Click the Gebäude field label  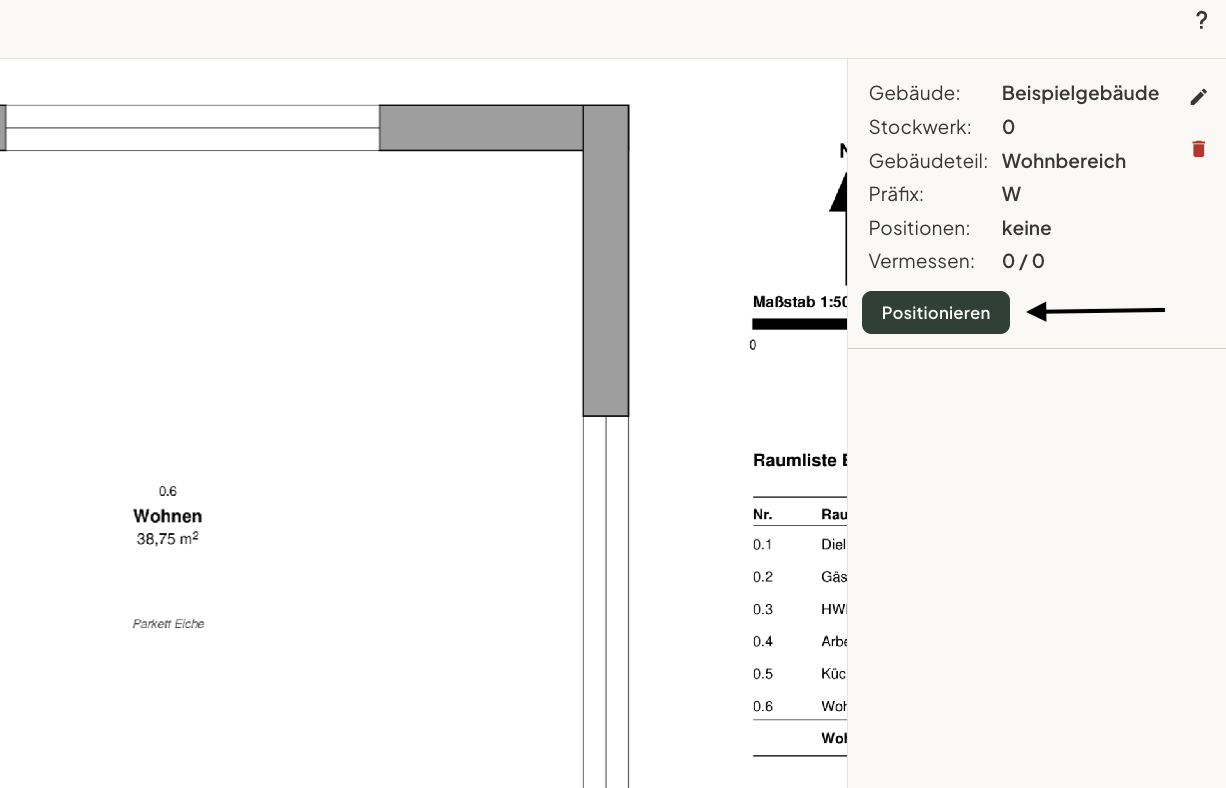click(x=914, y=93)
